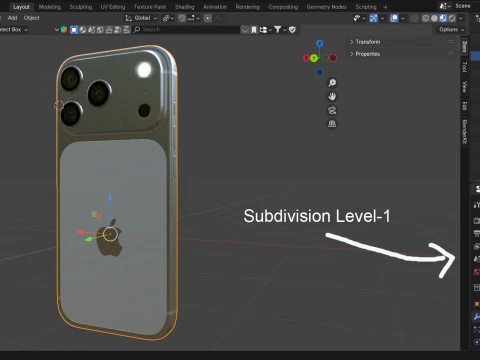Viewport: 480px width, 360px height.
Task: Toggle proportional editing
Action: click(x=208, y=18)
